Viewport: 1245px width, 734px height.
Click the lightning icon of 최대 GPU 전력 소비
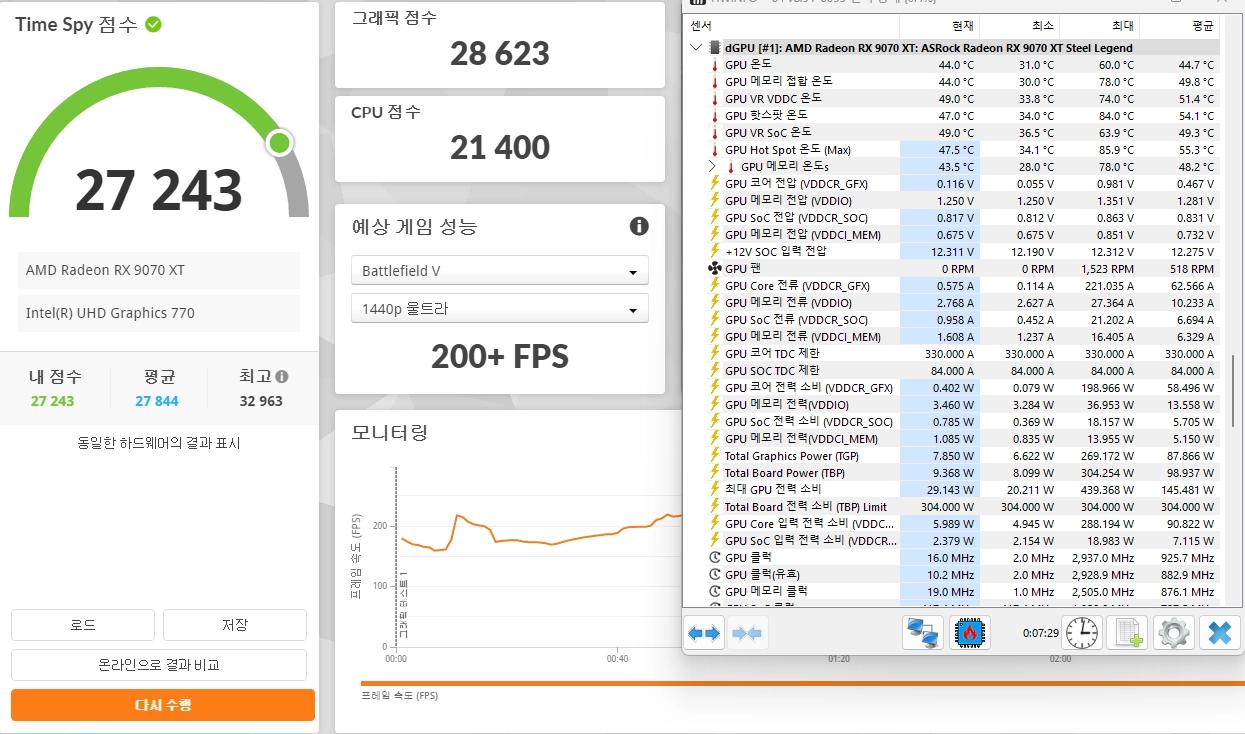(714, 490)
